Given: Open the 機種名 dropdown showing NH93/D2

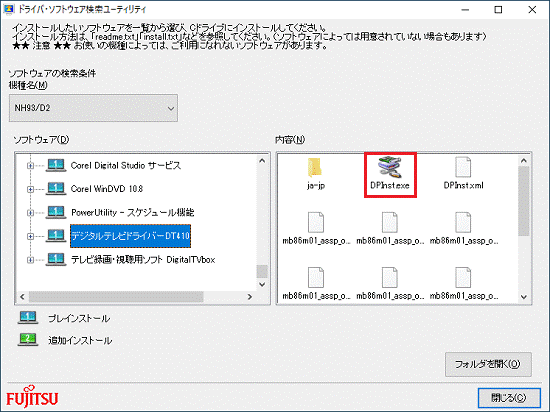Looking at the screenshot, I should [x=93, y=108].
